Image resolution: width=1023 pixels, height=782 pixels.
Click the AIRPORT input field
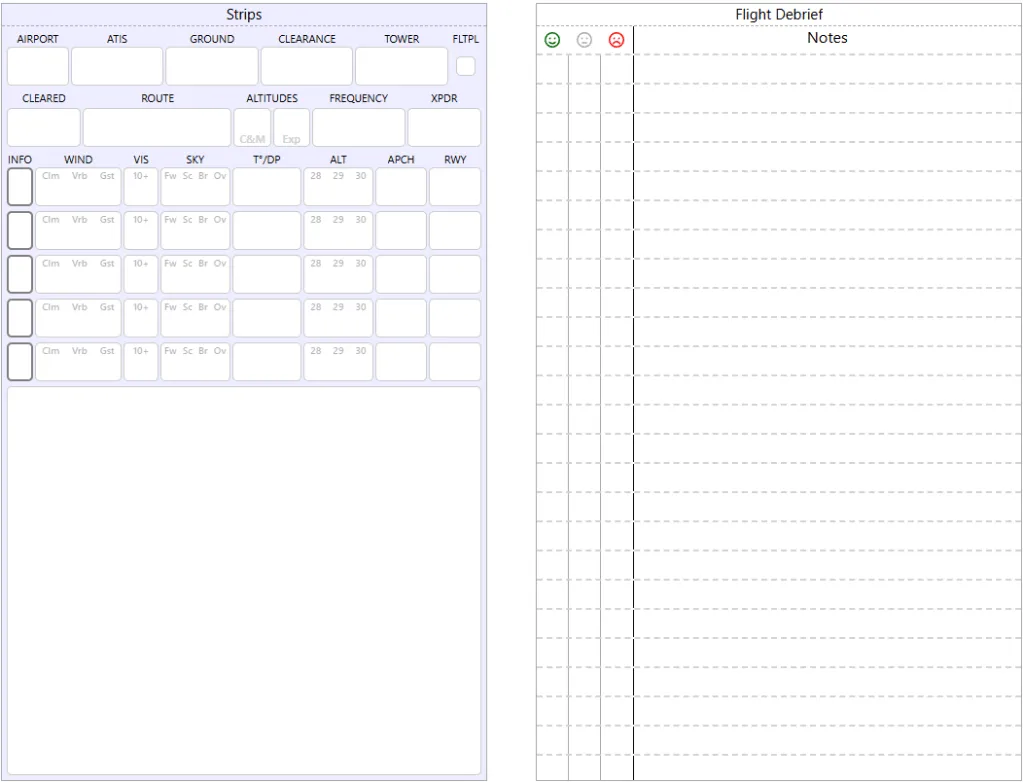click(x=38, y=67)
